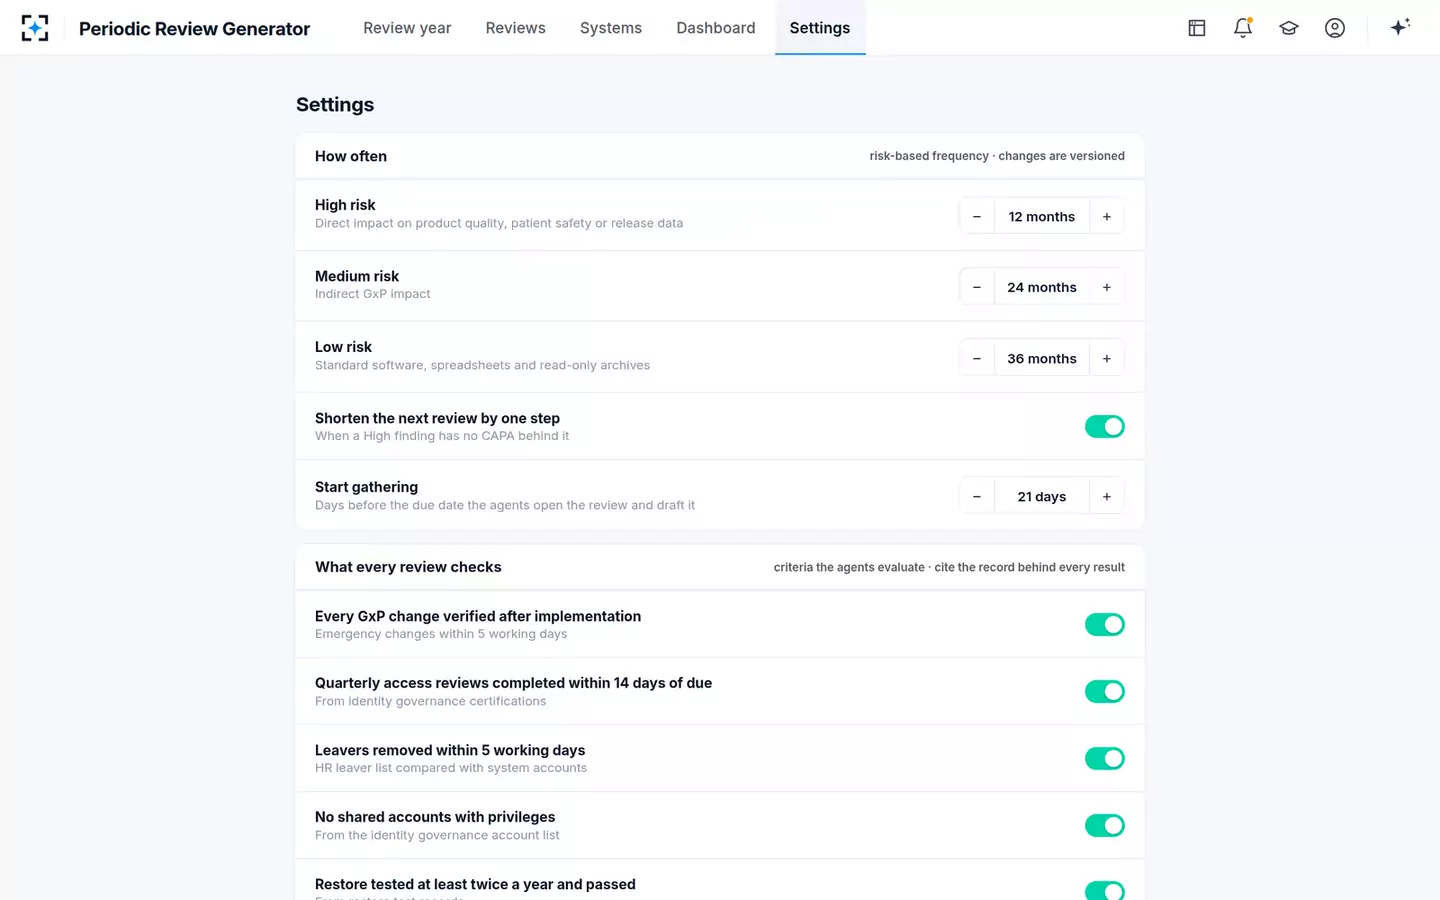Click 'From identity governance certifications' text
This screenshot has width=1440, height=900.
click(431, 701)
